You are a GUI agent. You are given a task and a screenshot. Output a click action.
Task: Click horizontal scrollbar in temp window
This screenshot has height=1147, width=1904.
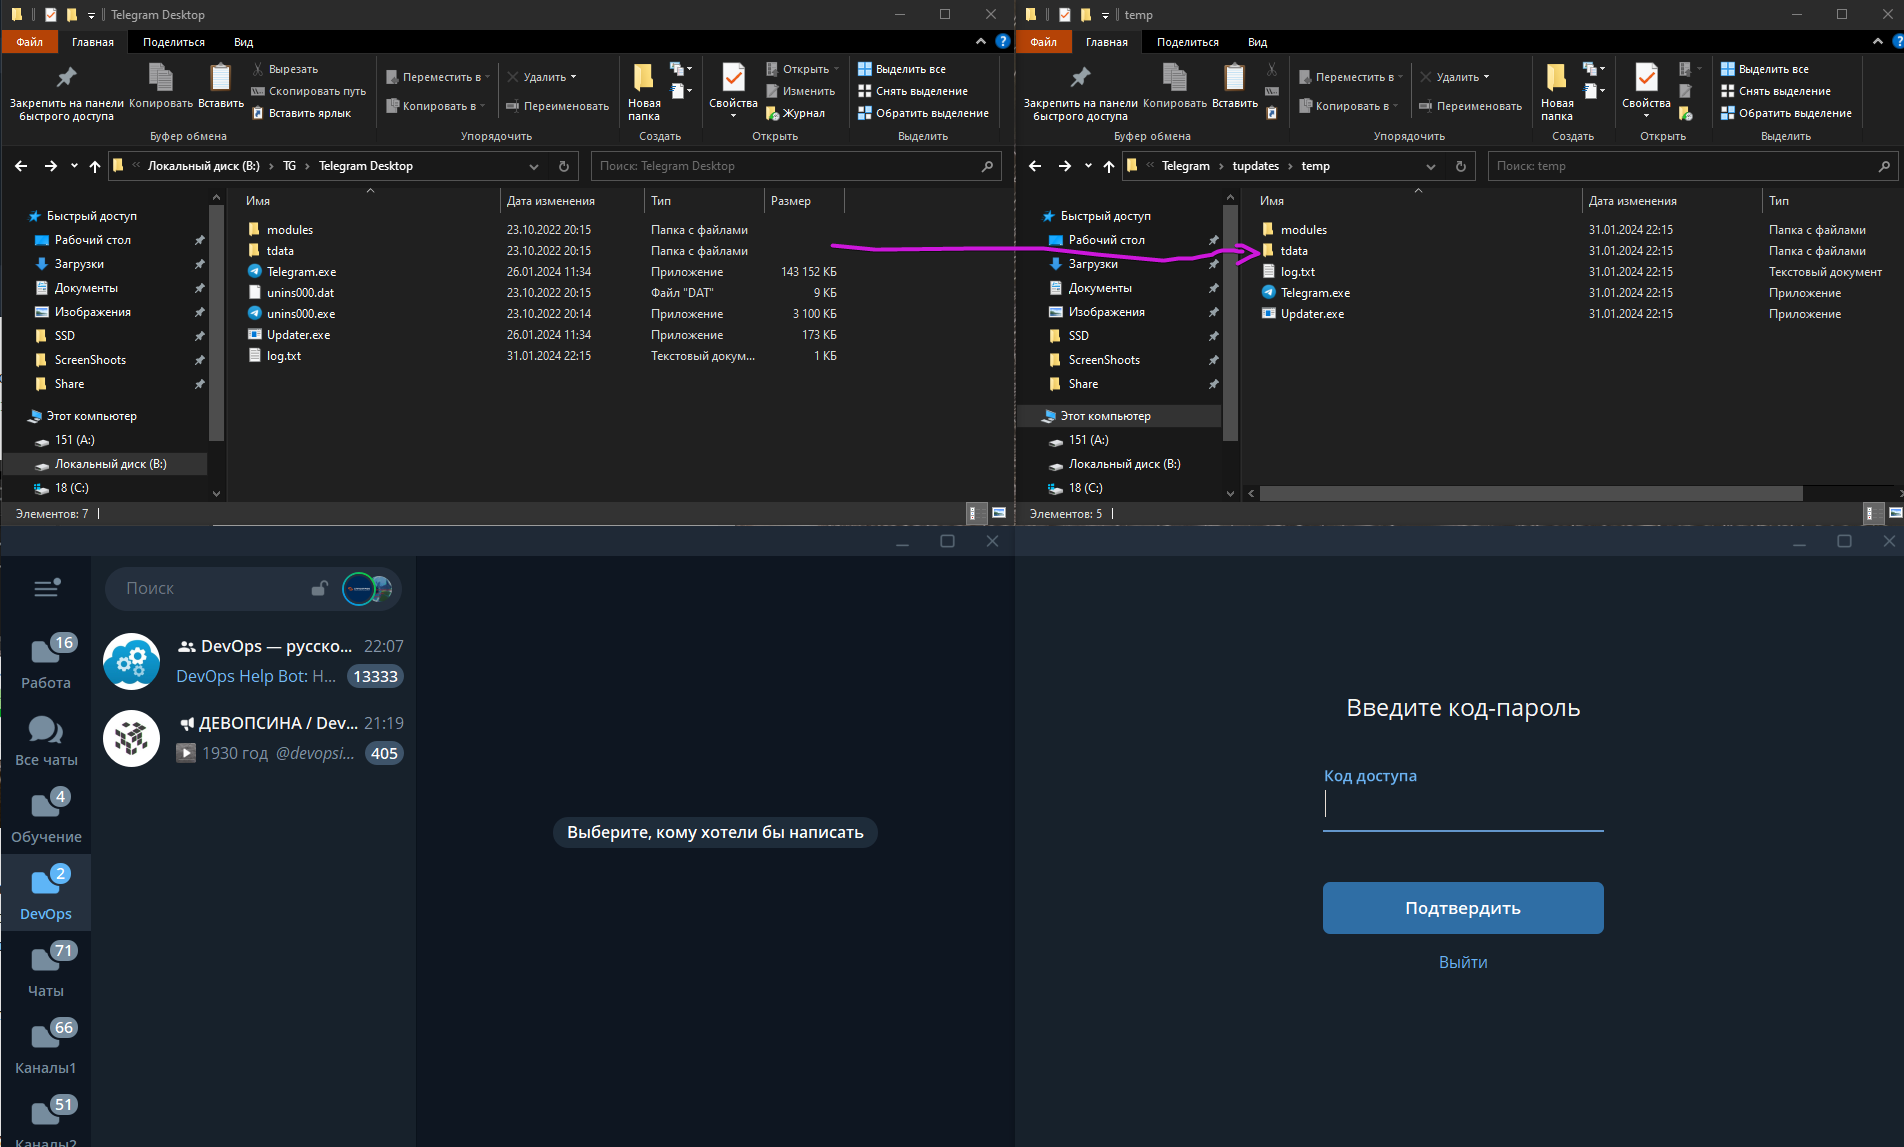(1530, 493)
